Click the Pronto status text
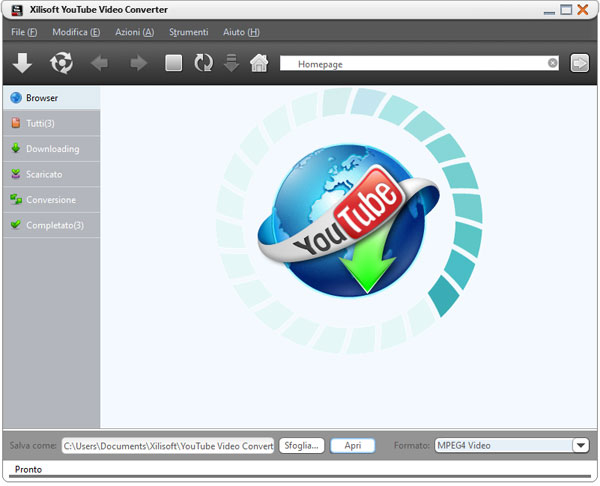600x486 pixels. [x=28, y=470]
